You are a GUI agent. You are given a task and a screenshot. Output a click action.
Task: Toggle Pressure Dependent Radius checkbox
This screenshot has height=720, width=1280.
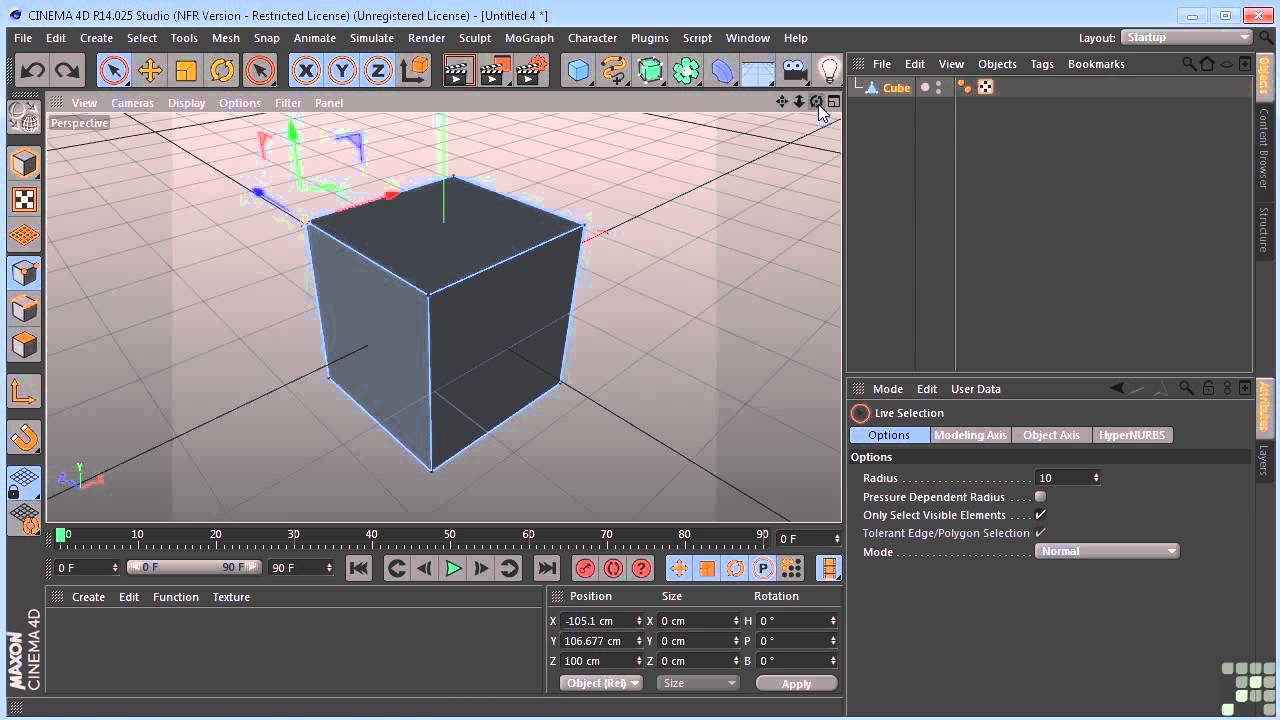click(1041, 497)
